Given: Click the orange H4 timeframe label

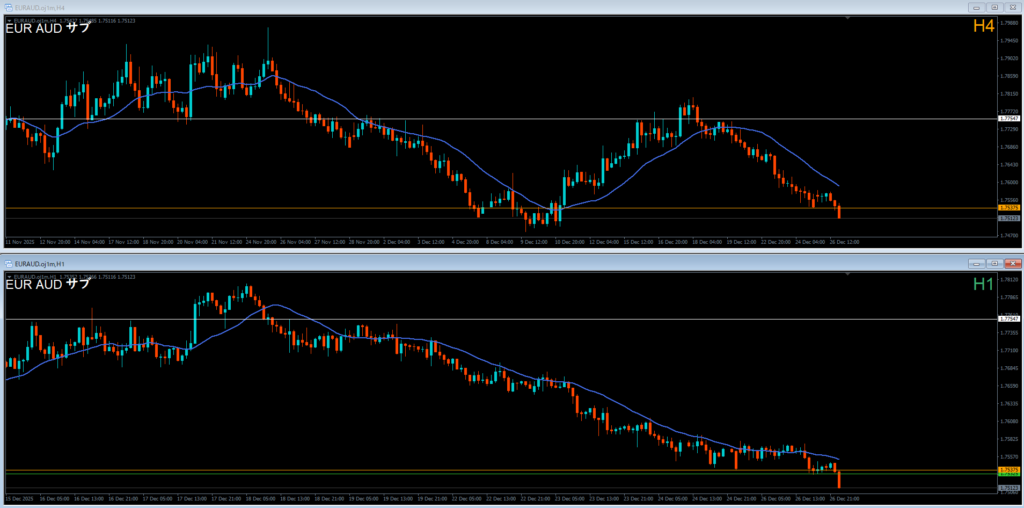Looking at the screenshot, I should (982, 28).
